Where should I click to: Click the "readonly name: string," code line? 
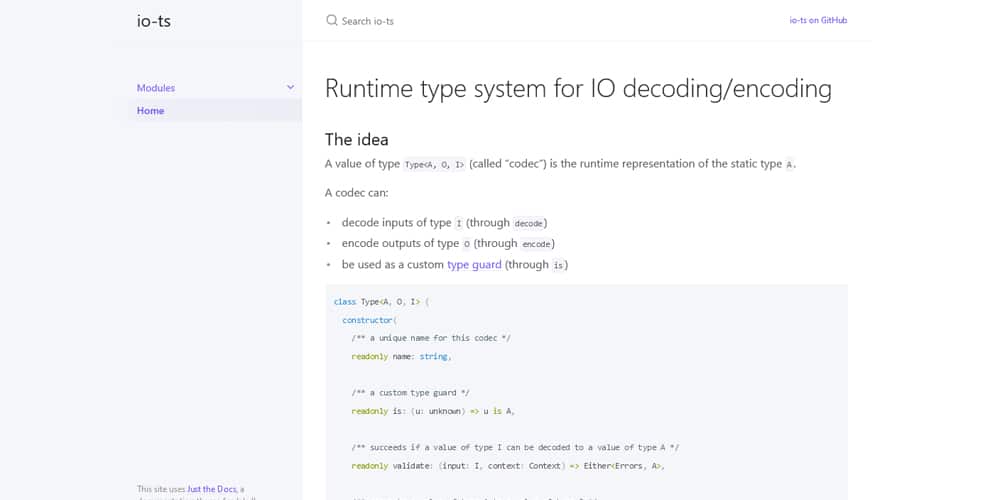pyautogui.click(x=401, y=357)
